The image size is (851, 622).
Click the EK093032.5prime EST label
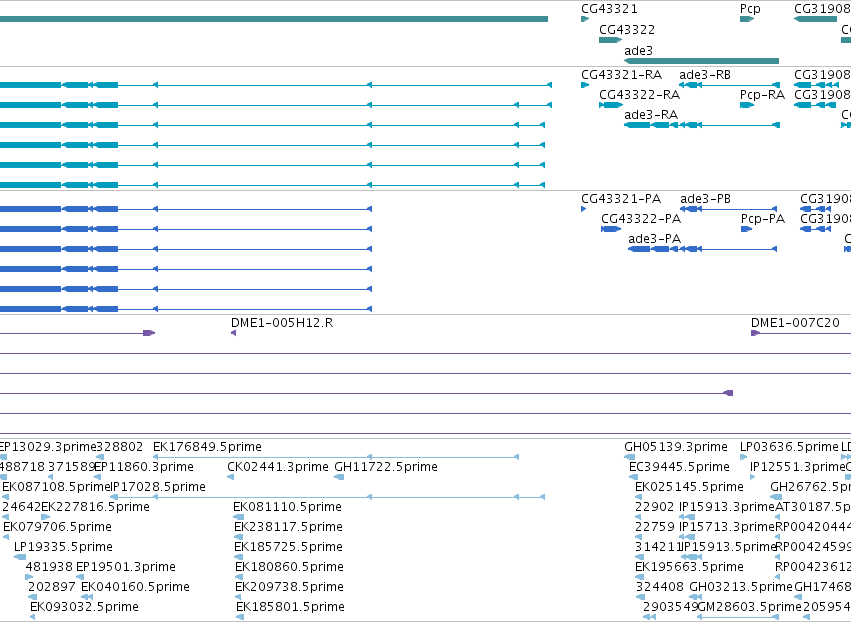(x=84, y=607)
